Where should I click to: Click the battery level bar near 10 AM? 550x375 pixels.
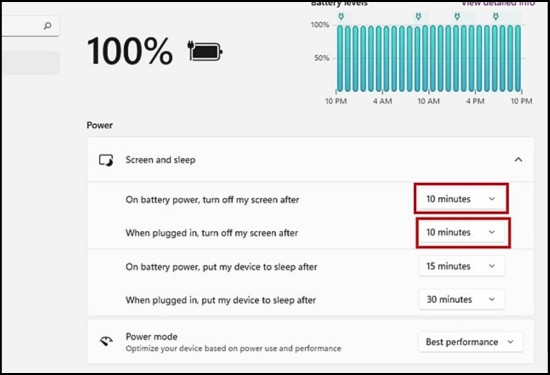tap(425, 59)
